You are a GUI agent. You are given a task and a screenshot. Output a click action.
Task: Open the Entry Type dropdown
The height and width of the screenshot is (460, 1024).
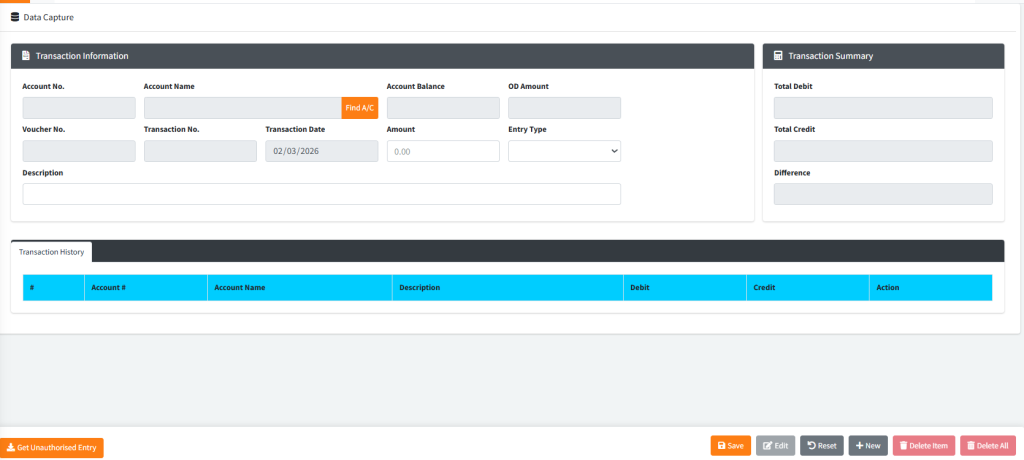click(x=564, y=151)
